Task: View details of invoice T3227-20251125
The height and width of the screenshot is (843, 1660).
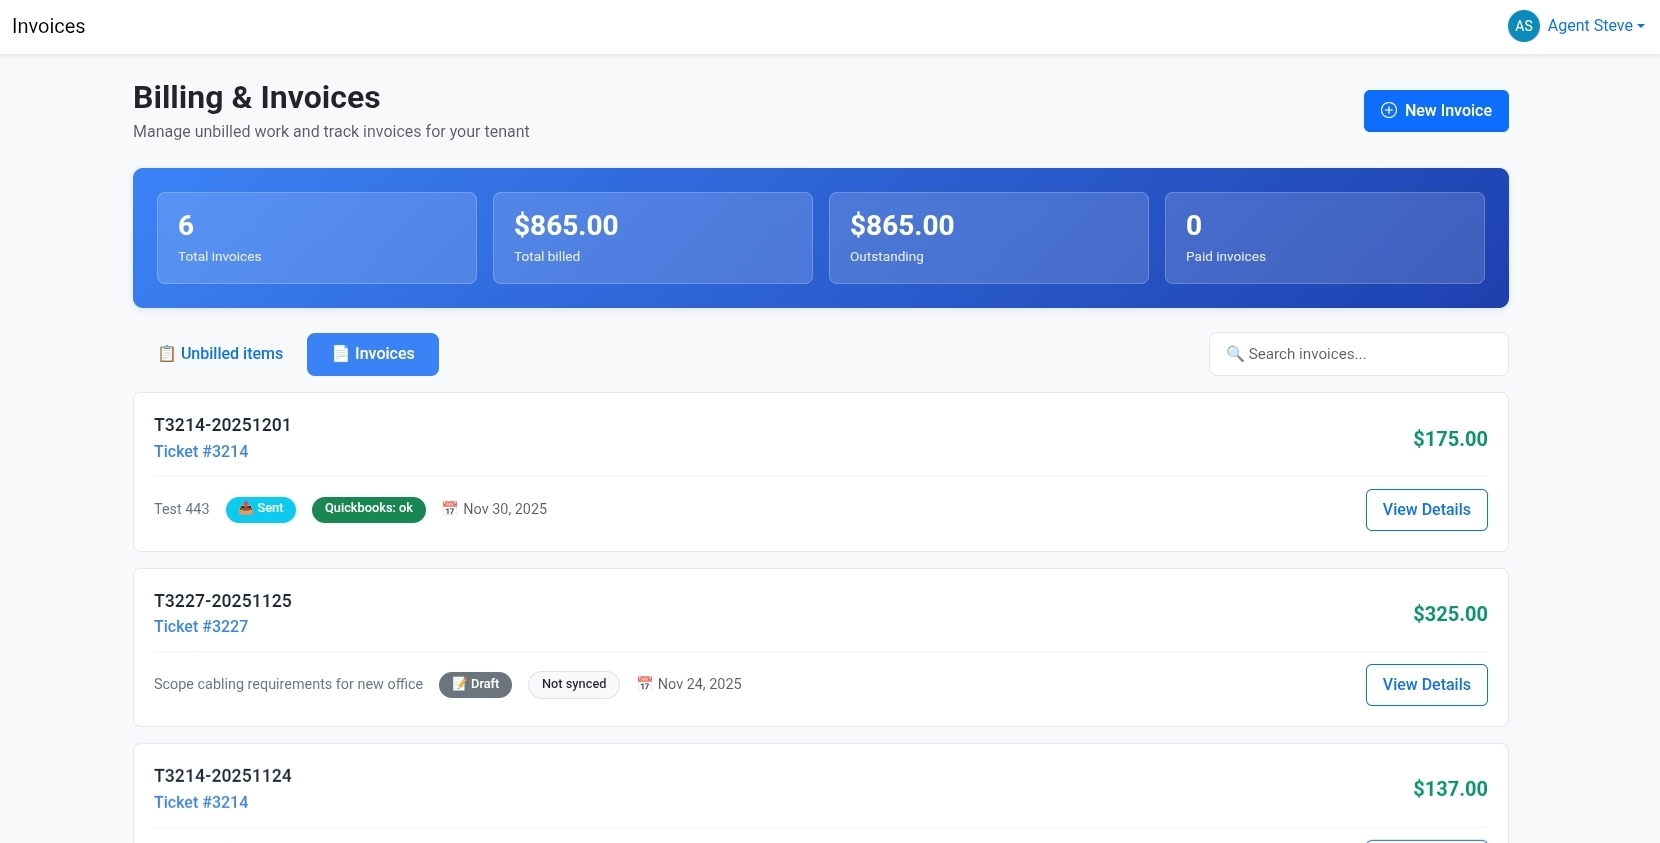Action: tap(1426, 685)
